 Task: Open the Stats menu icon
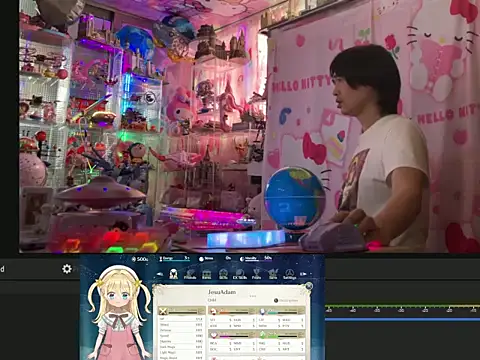[173, 274]
